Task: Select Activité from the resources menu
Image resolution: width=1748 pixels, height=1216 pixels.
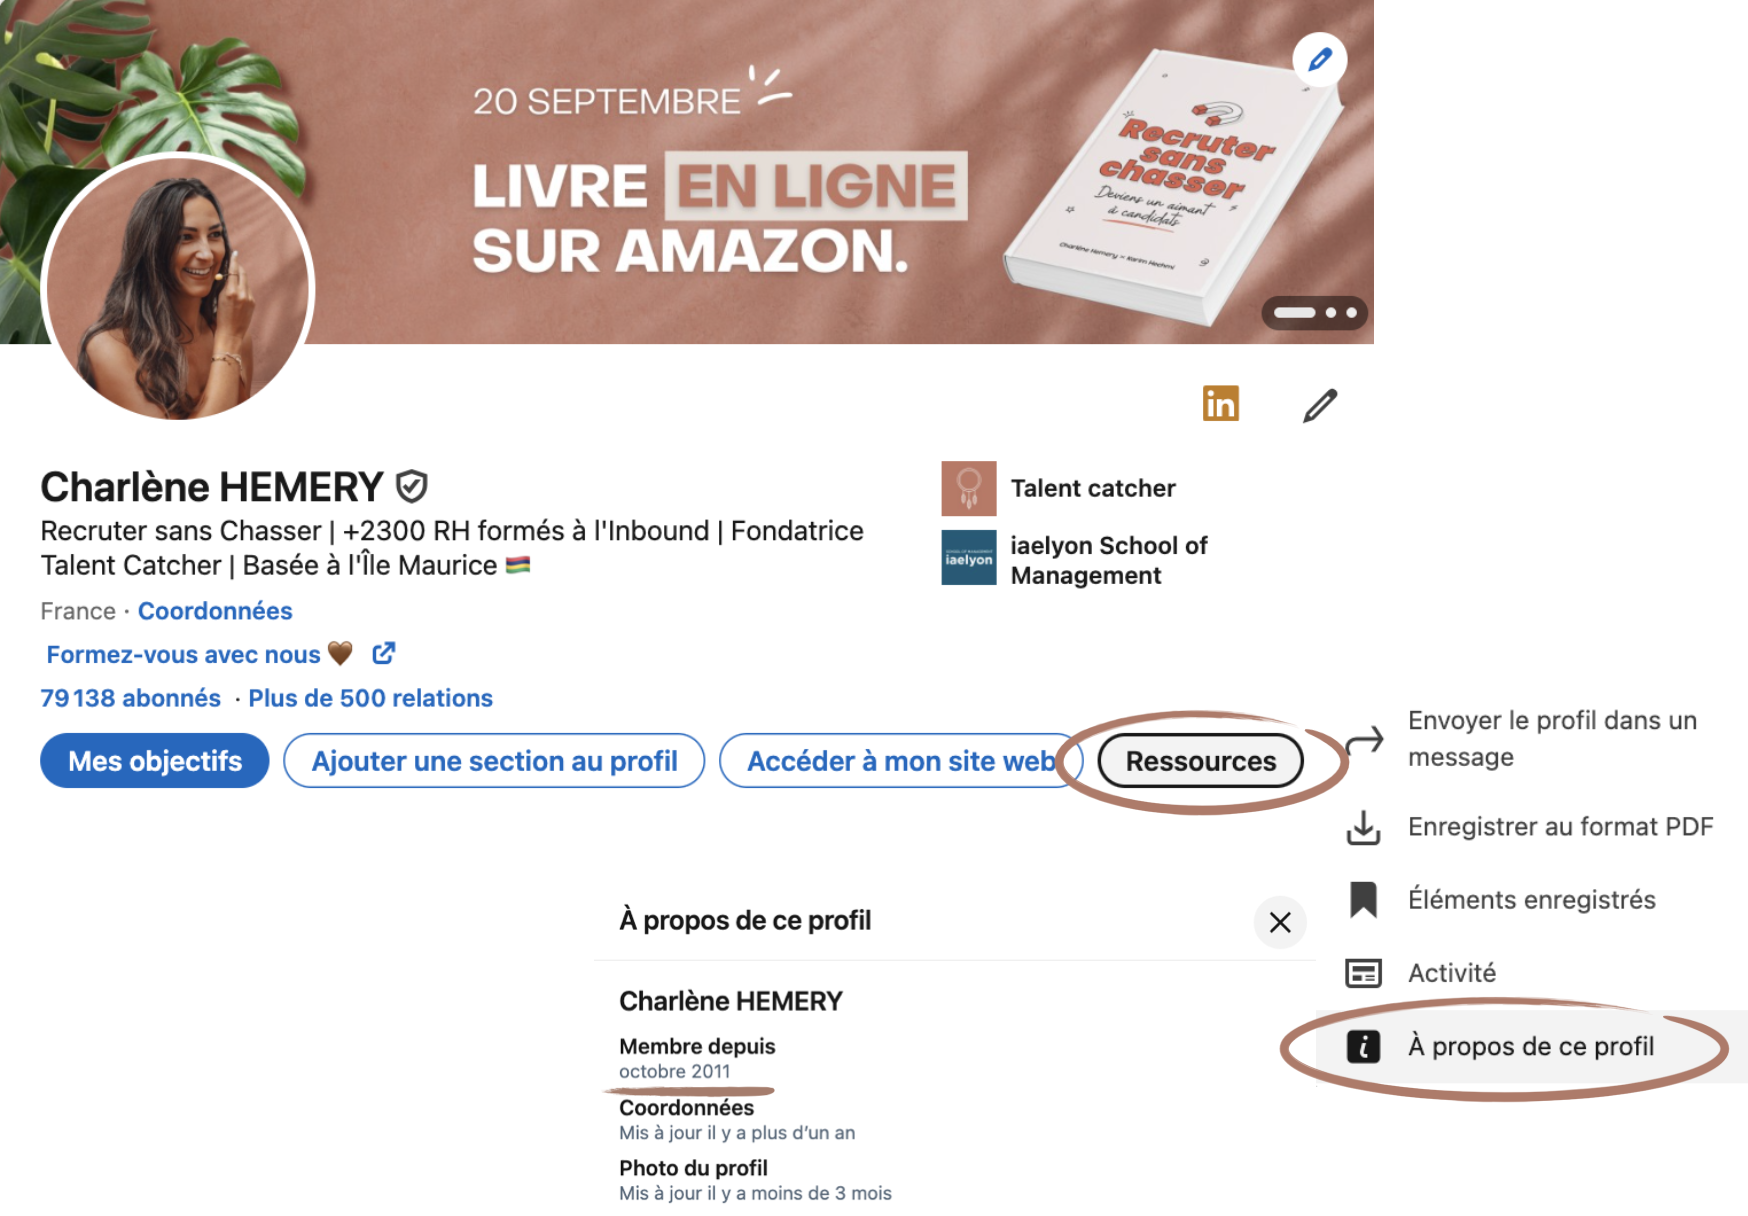Action: tap(1452, 972)
